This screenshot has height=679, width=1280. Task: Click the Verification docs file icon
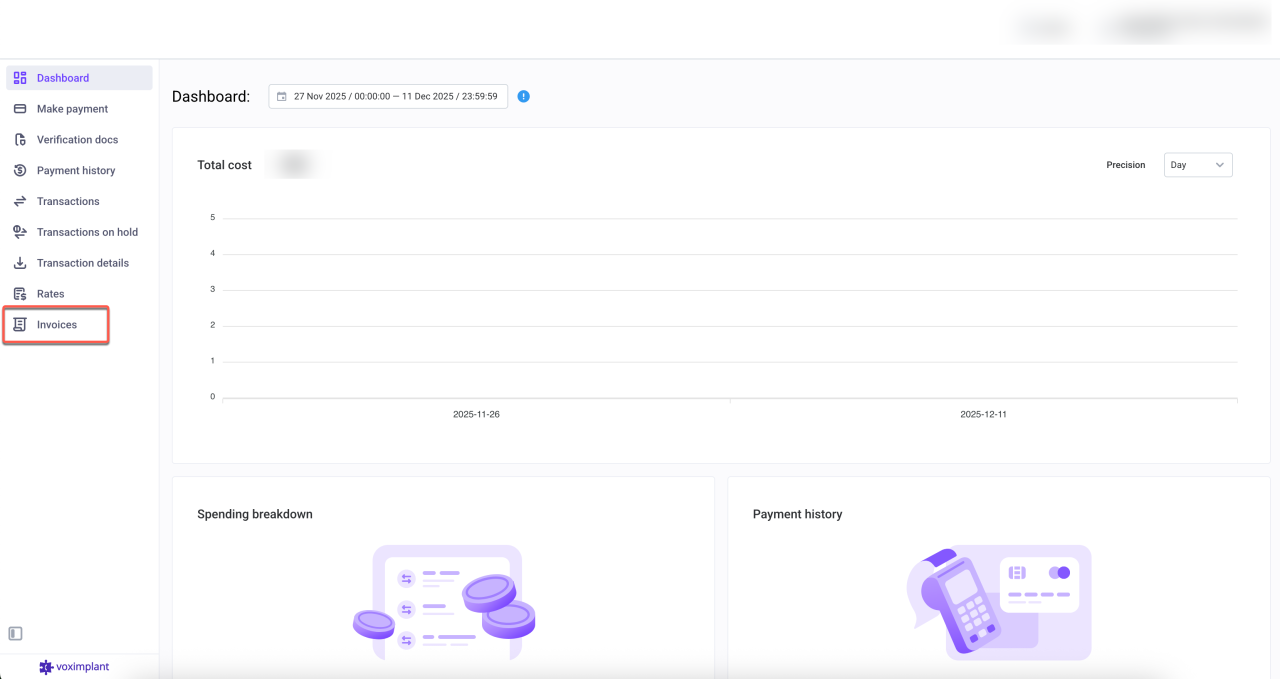coord(20,140)
